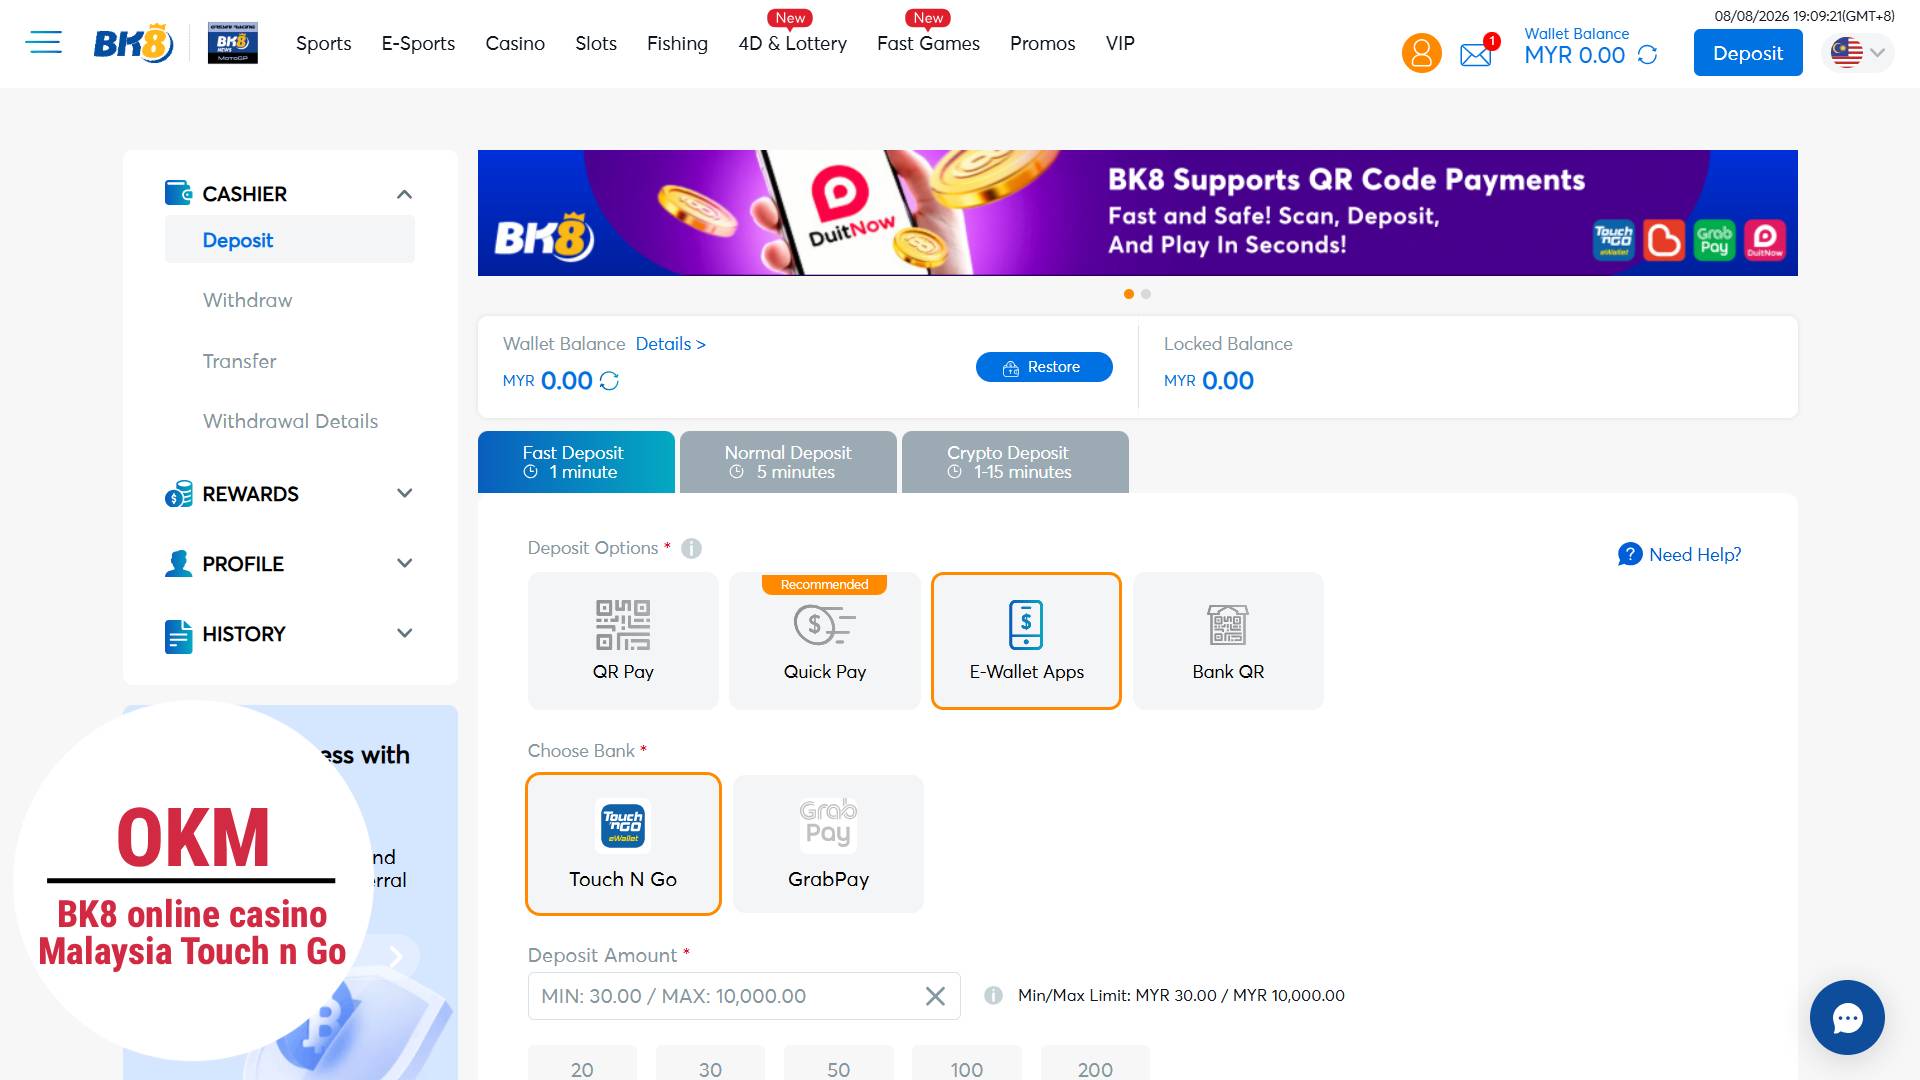Screen dimensions: 1920x1080
Task: Choose the Bank QR deposit option
Action: [x=1228, y=641]
